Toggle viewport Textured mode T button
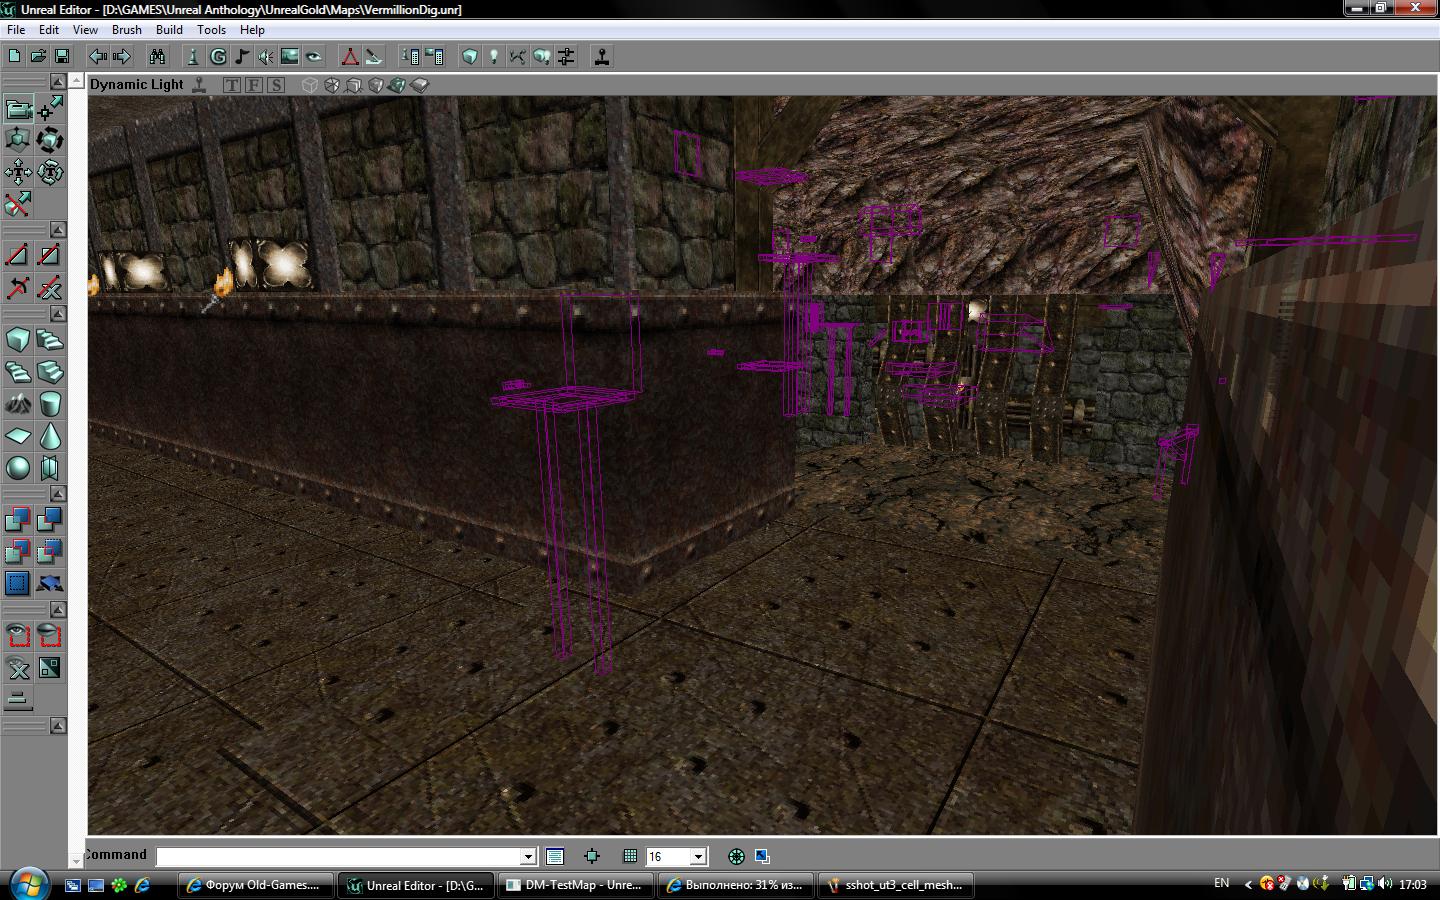The image size is (1440, 900). (232, 85)
